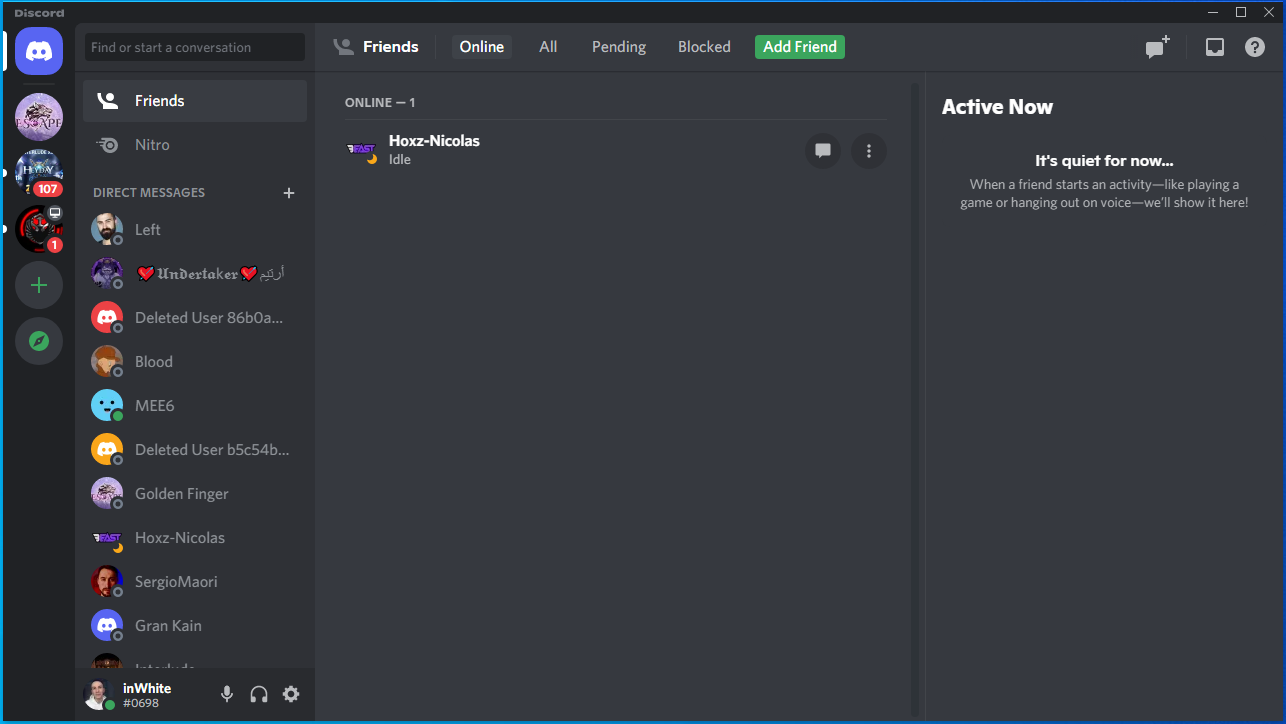Click the New Group DM icon
Screen dimensions: 1286x724
coord(1157,47)
